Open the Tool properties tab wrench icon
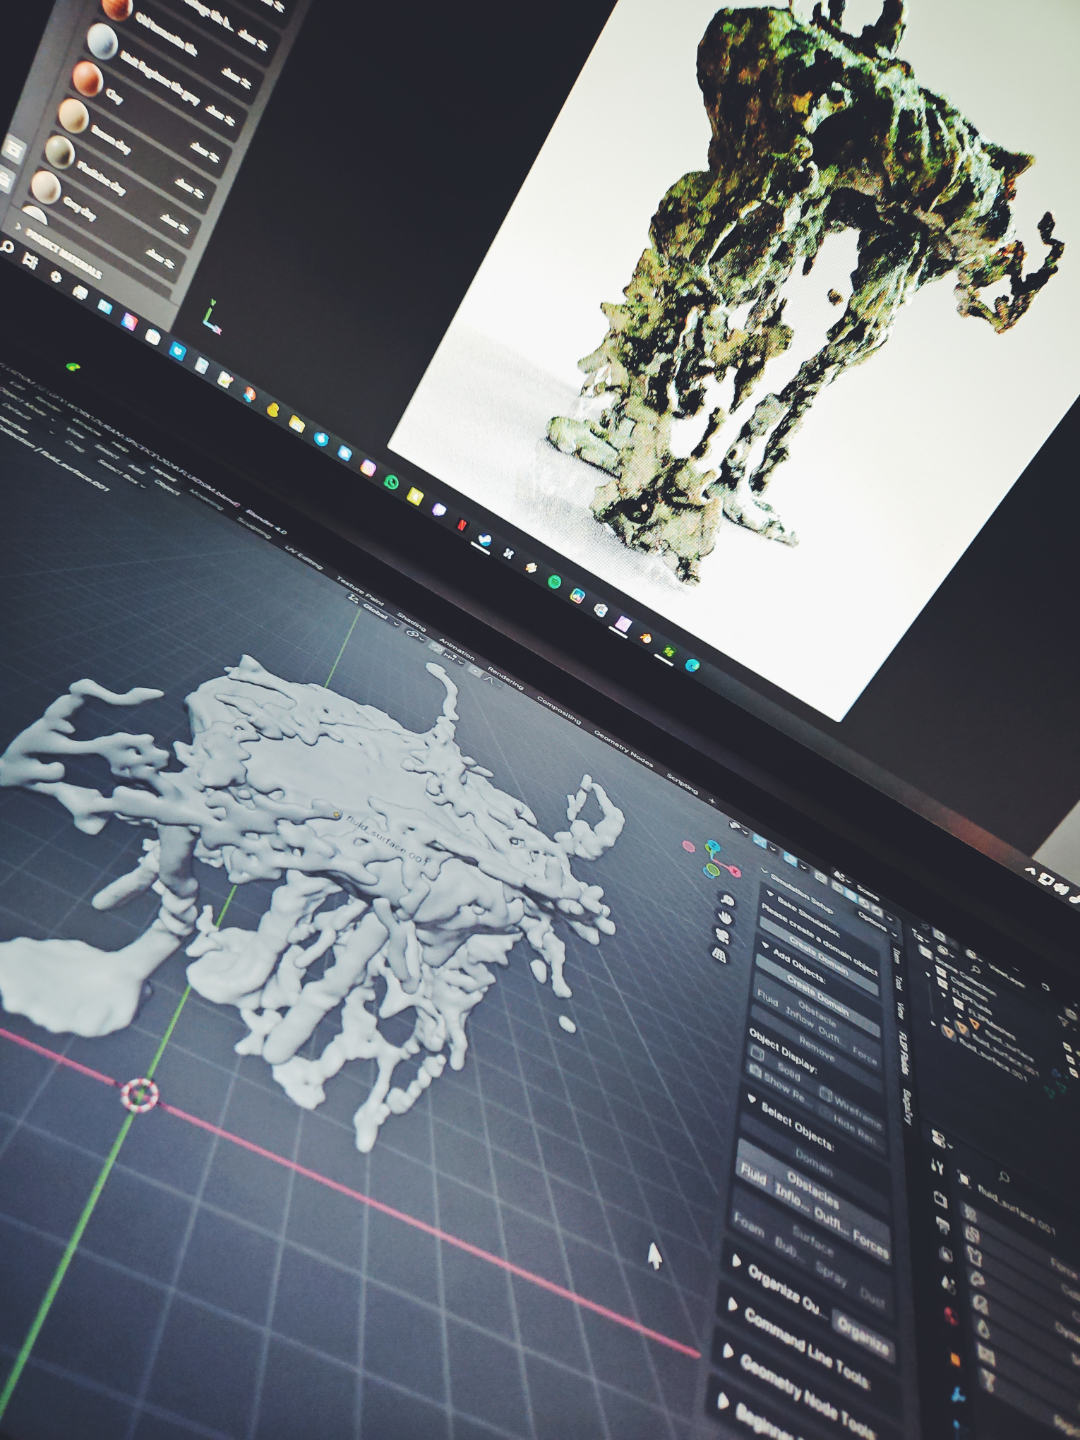Screen dimensions: 1080x1440 click(938, 1166)
